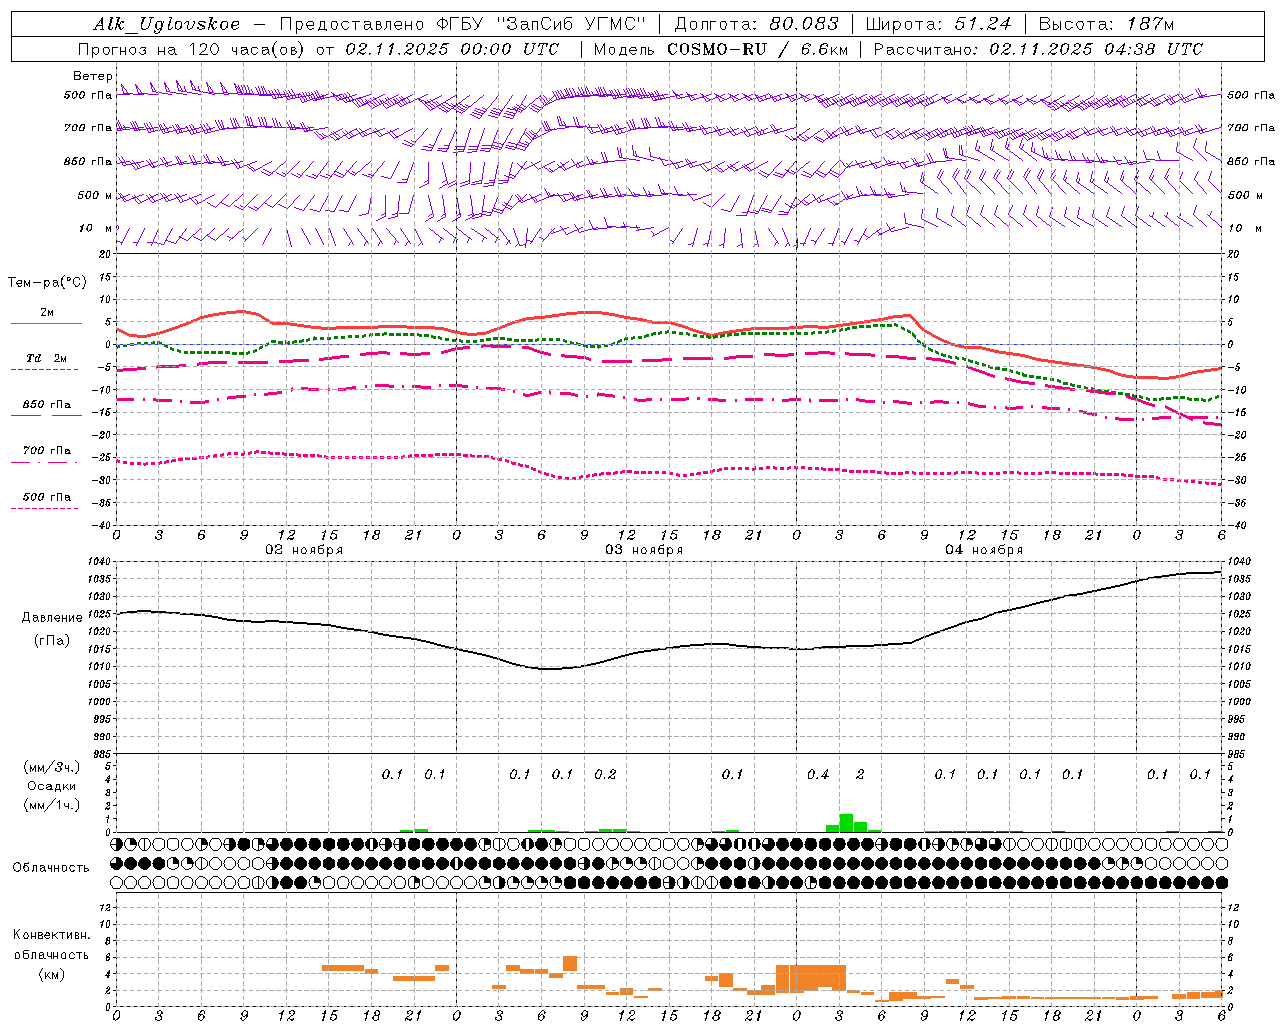Screen dimensions: 1280x1024
Task: Click the Облачность cloud cover label
Action: coord(51,868)
